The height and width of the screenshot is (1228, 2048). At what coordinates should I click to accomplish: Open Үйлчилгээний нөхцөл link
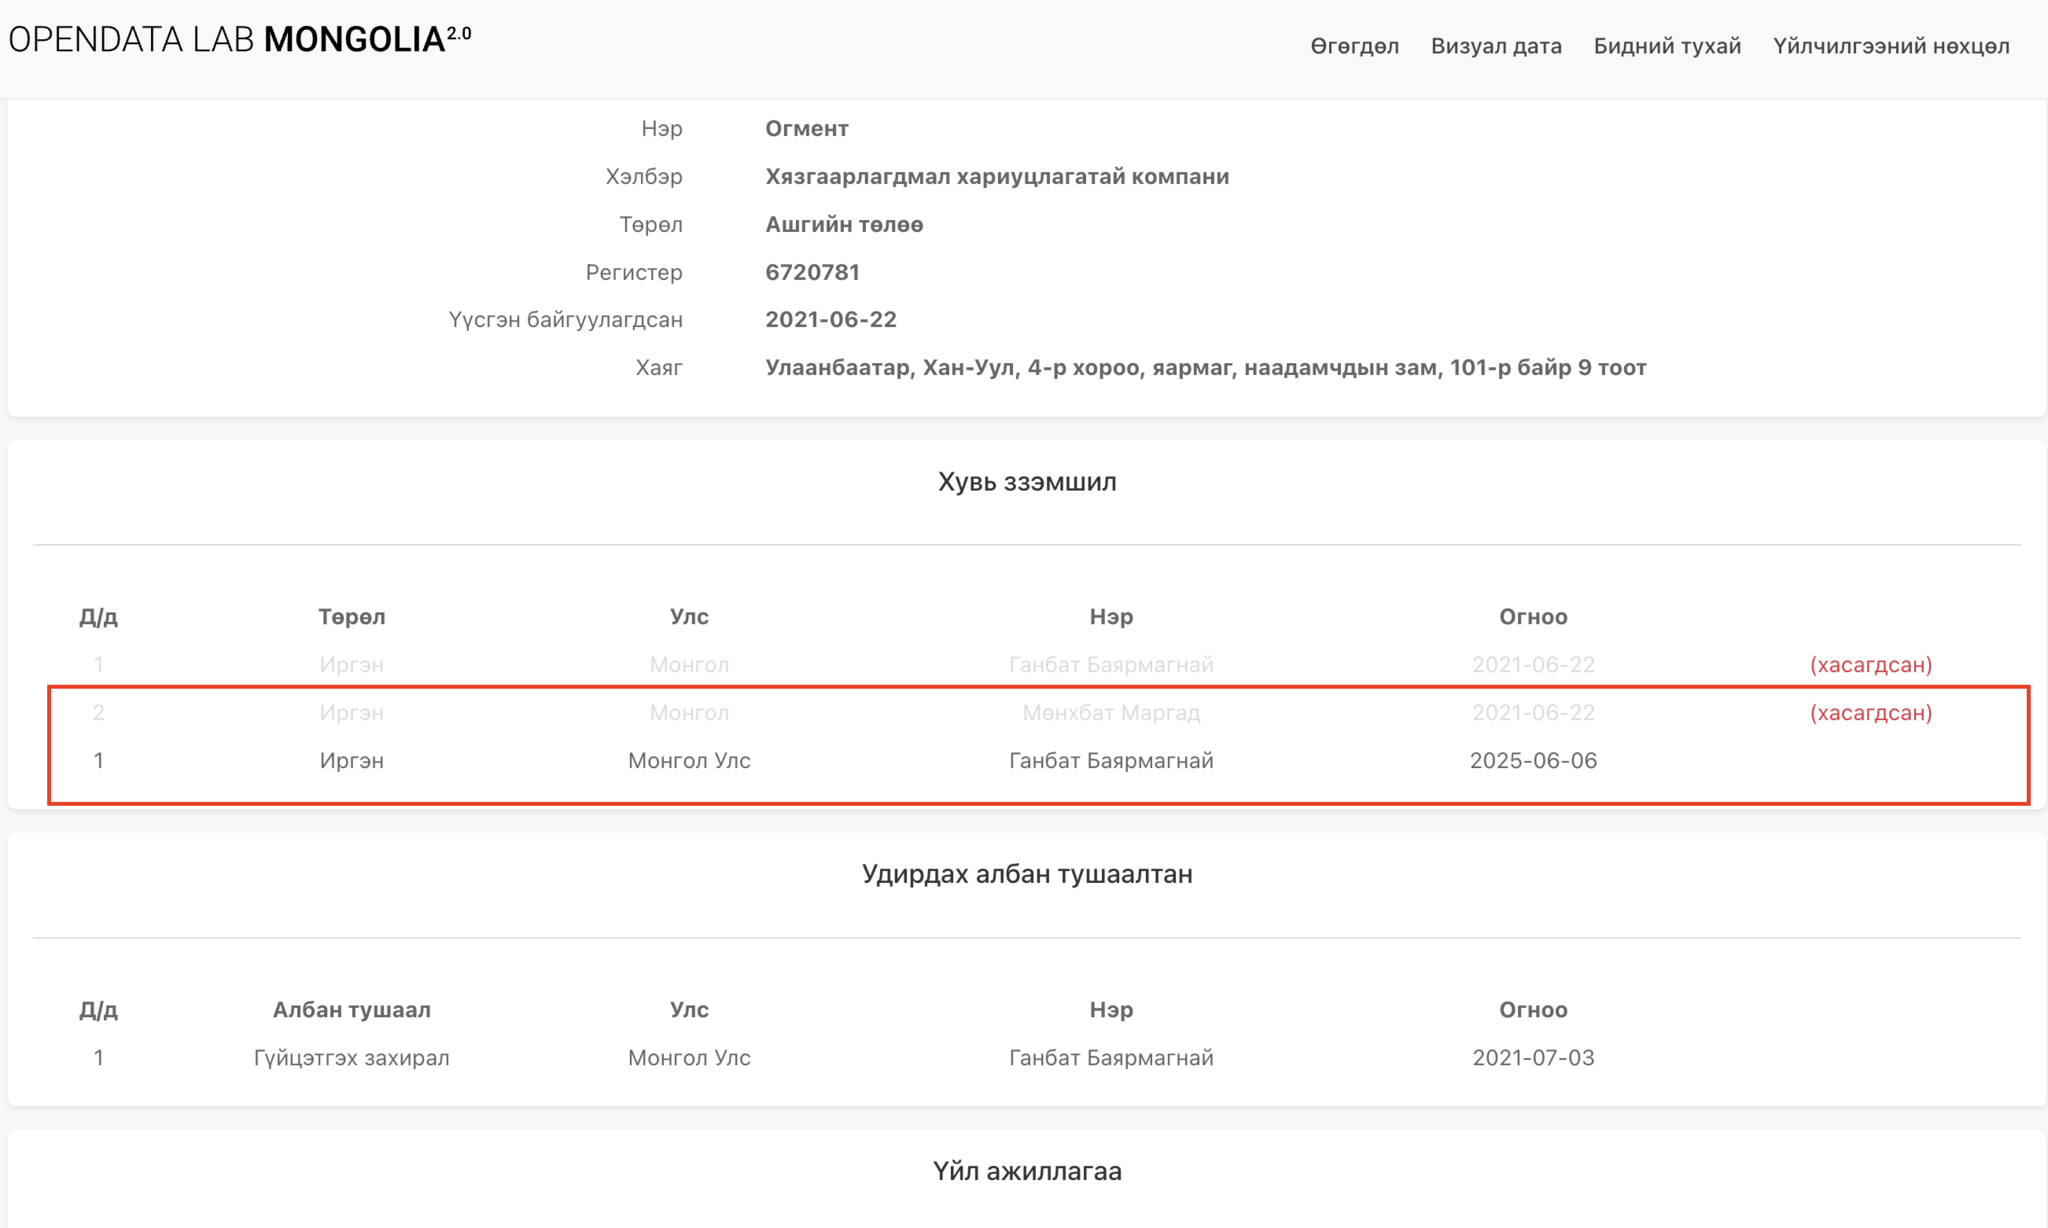1890,46
